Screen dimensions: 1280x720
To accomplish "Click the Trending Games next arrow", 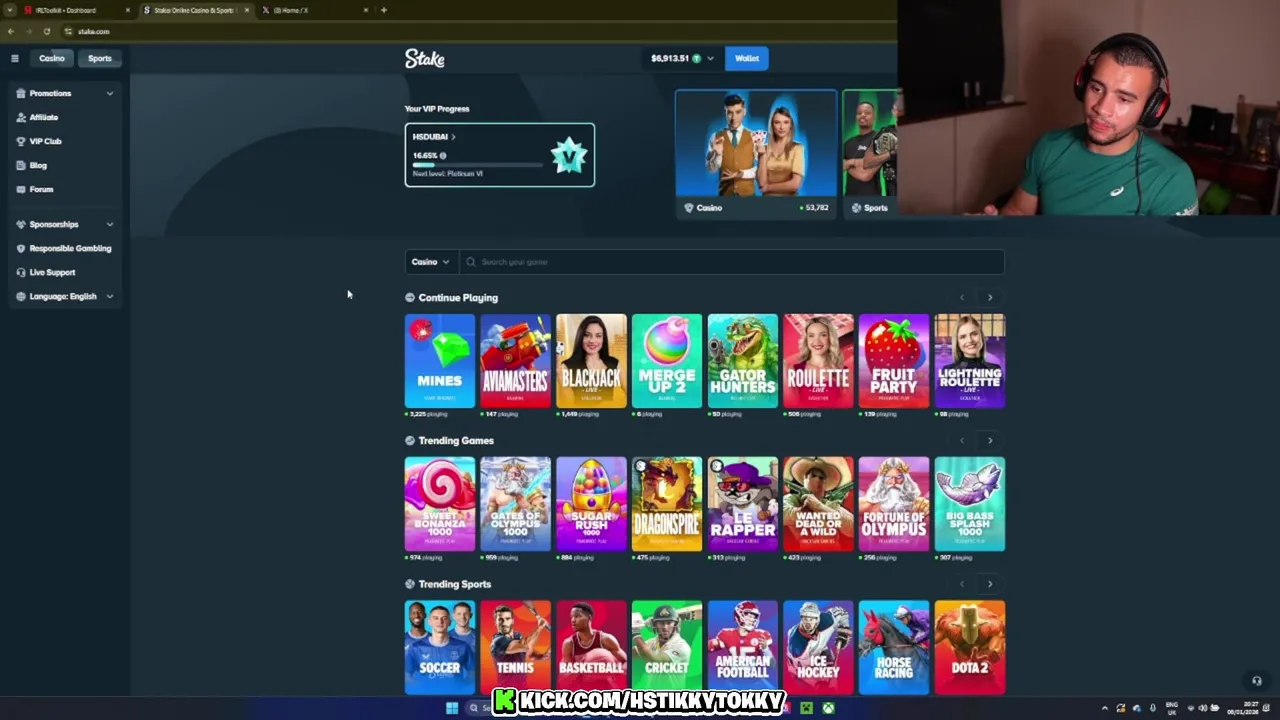I will [990, 440].
